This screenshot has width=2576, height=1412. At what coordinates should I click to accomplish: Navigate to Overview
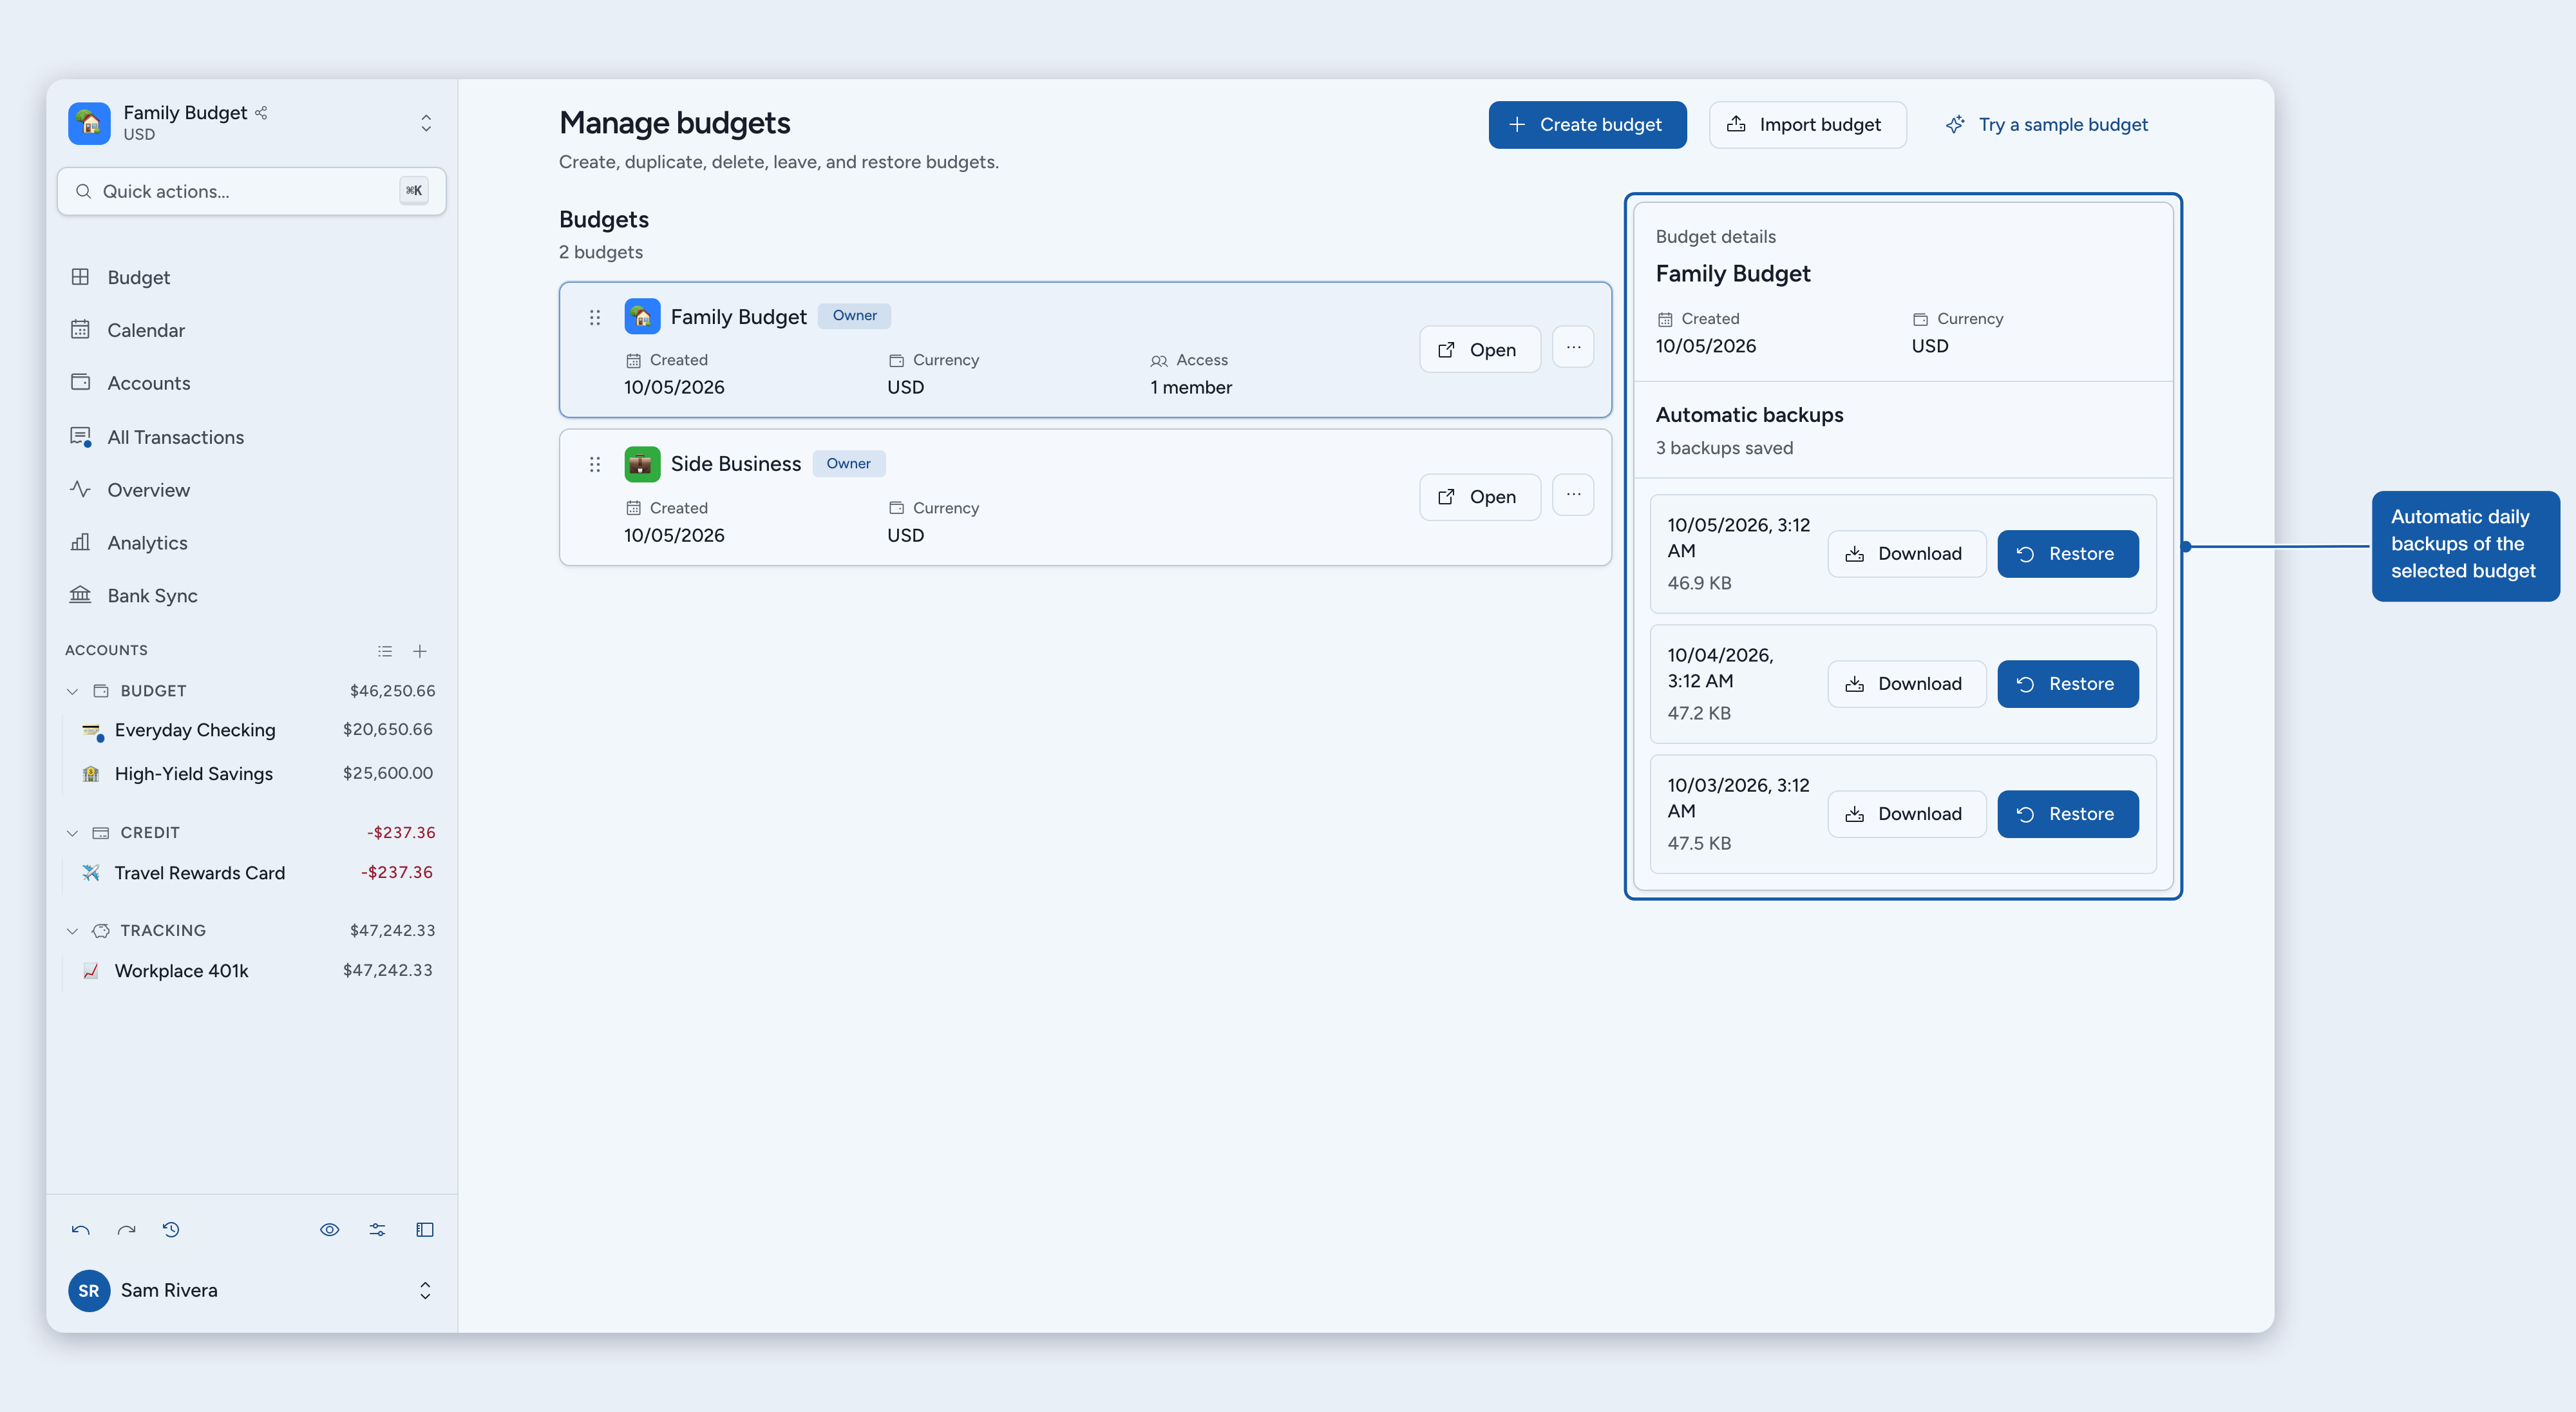pyautogui.click(x=252, y=490)
